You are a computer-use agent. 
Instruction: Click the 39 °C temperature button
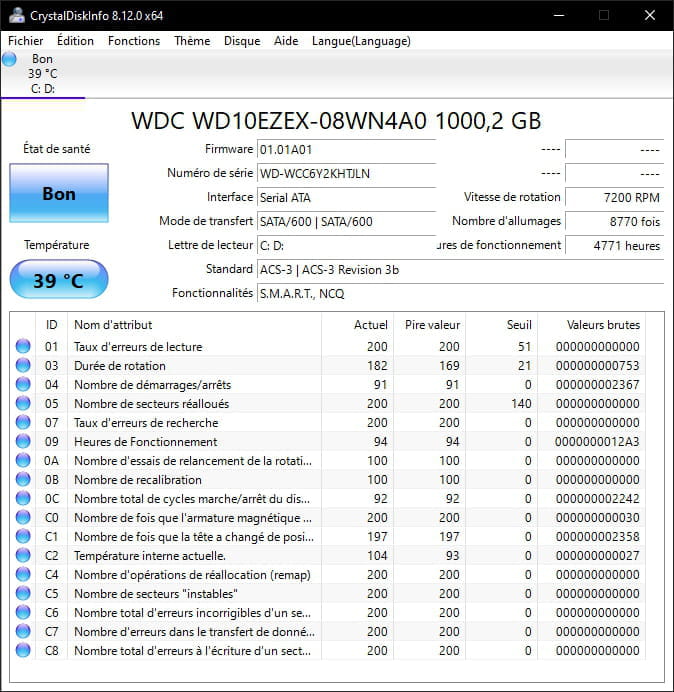click(59, 279)
